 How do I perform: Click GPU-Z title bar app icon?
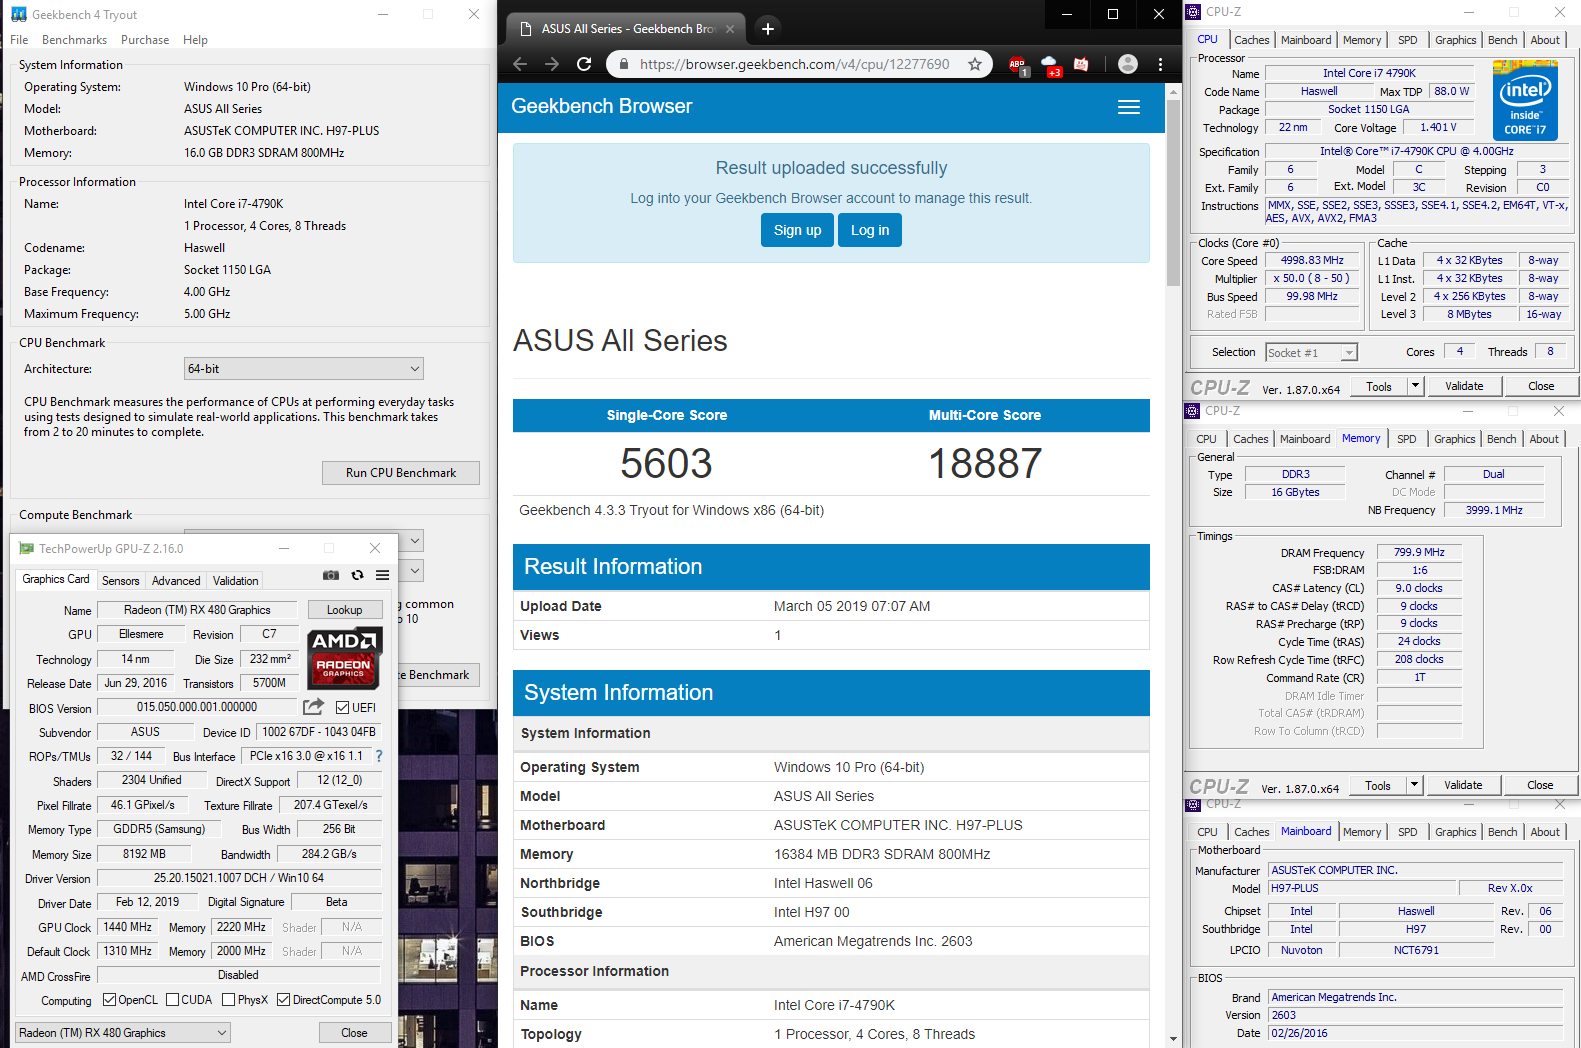[26, 548]
